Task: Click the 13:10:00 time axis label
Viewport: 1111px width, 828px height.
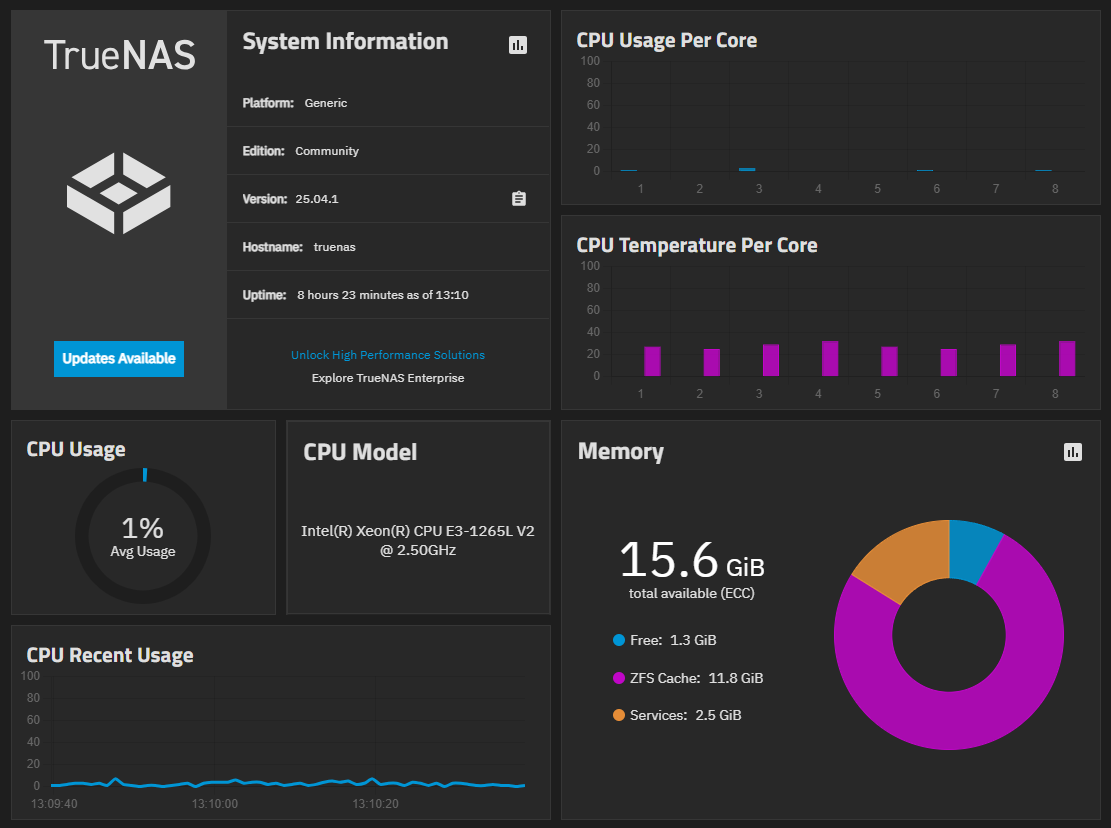Action: click(215, 804)
